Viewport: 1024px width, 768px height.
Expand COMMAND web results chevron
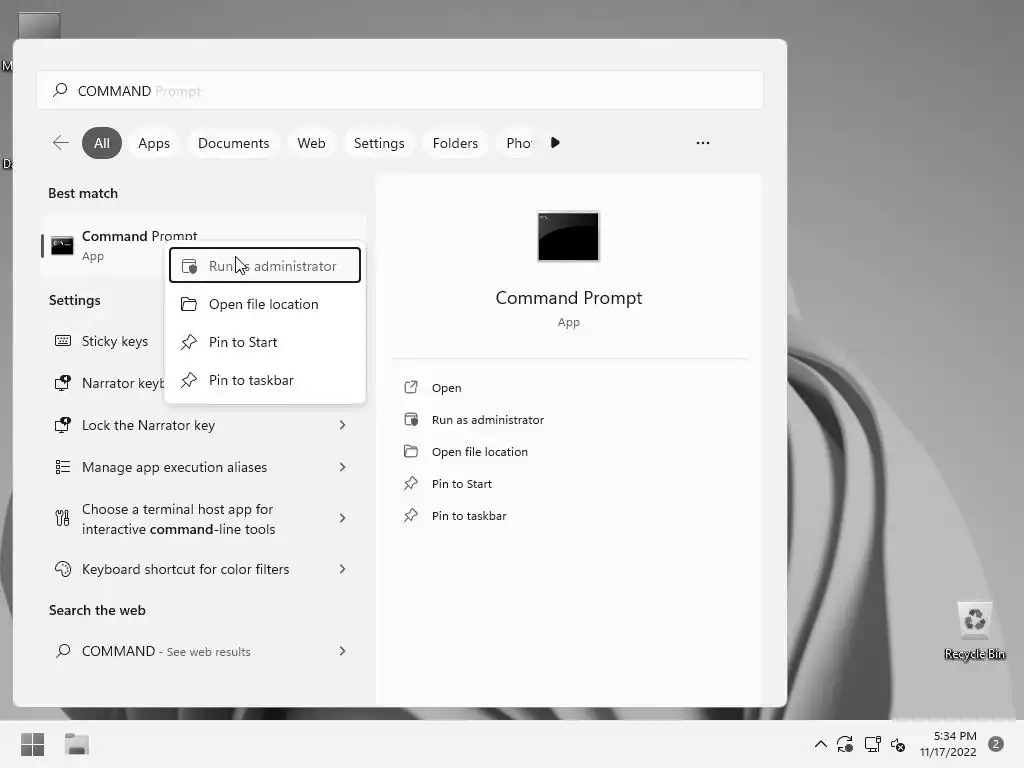click(x=342, y=651)
